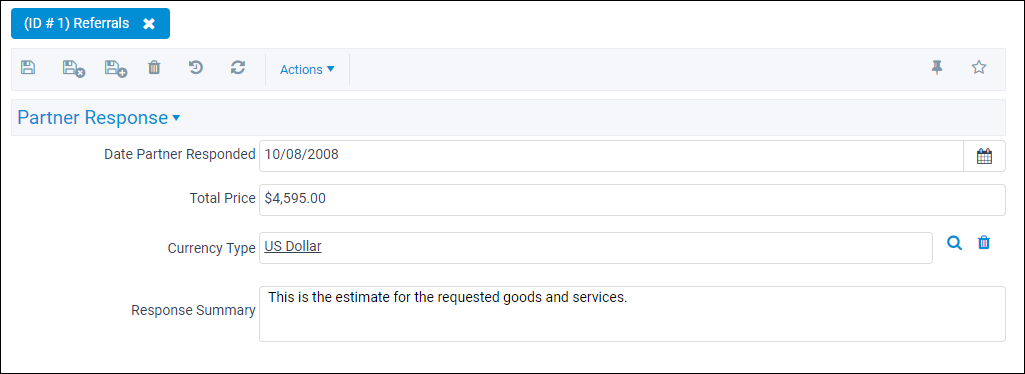Open the calendar date picker
Image resolution: width=1025 pixels, height=374 pixels.
pyautogui.click(x=984, y=156)
